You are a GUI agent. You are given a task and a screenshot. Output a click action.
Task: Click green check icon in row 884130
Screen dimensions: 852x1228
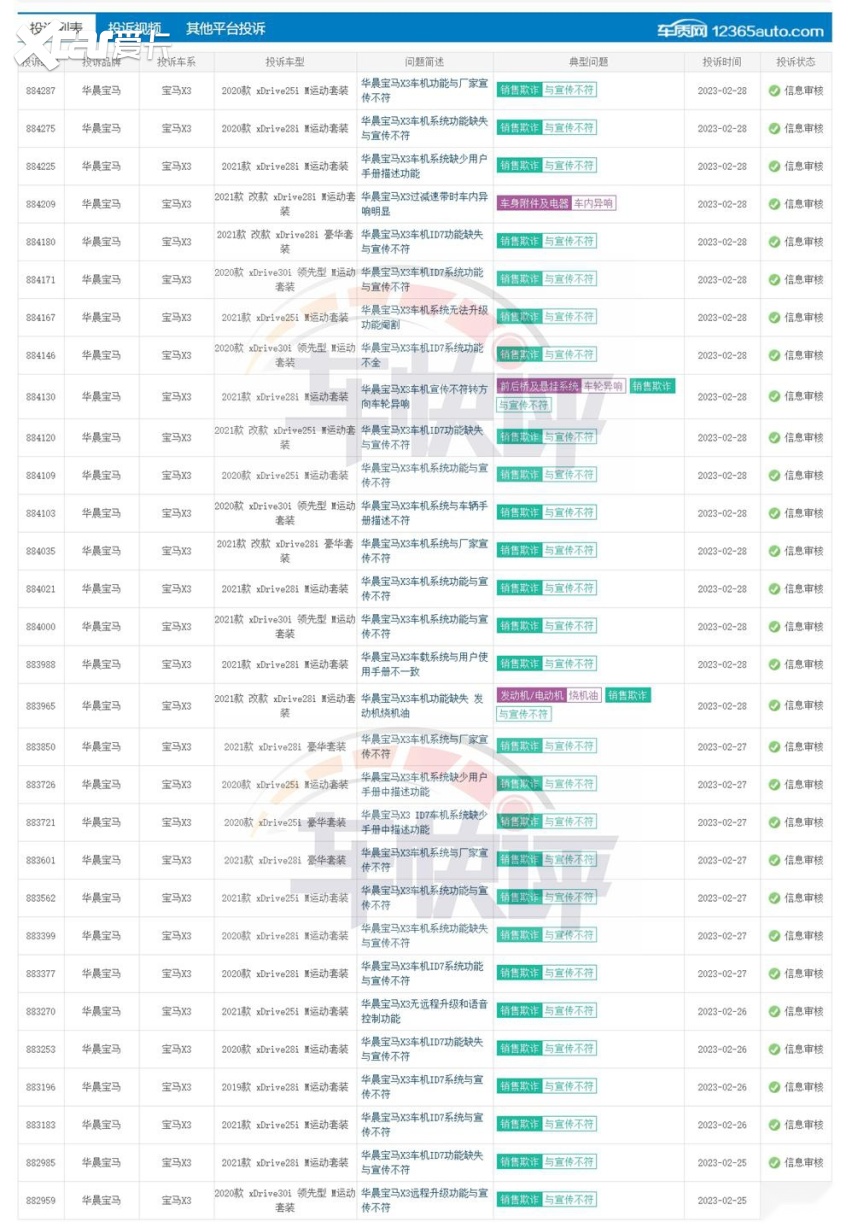[x=774, y=397]
